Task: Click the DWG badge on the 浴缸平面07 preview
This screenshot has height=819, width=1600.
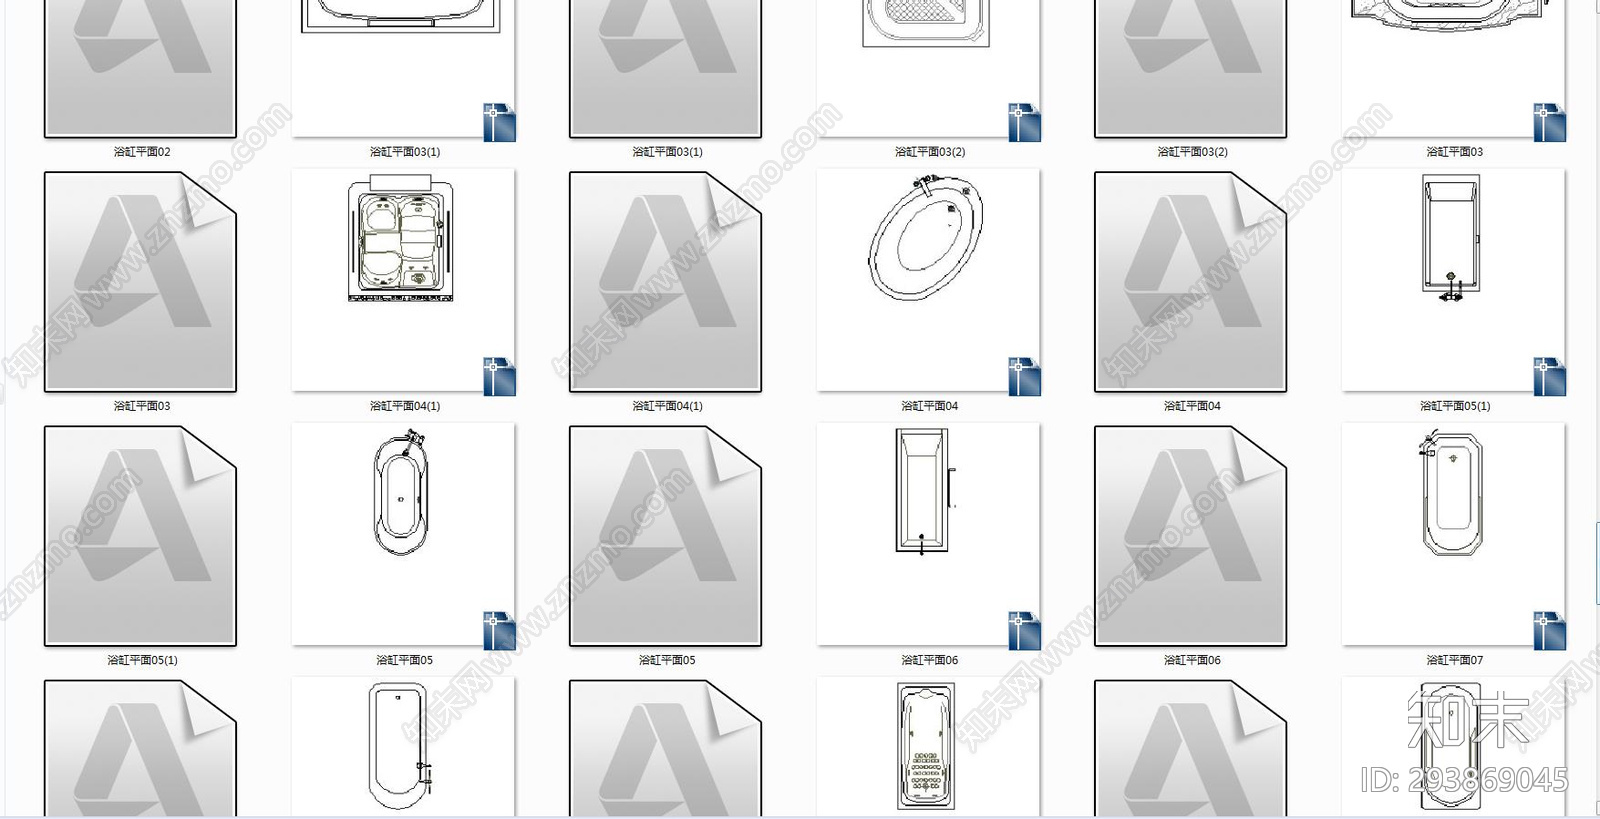Action: coord(1549,630)
